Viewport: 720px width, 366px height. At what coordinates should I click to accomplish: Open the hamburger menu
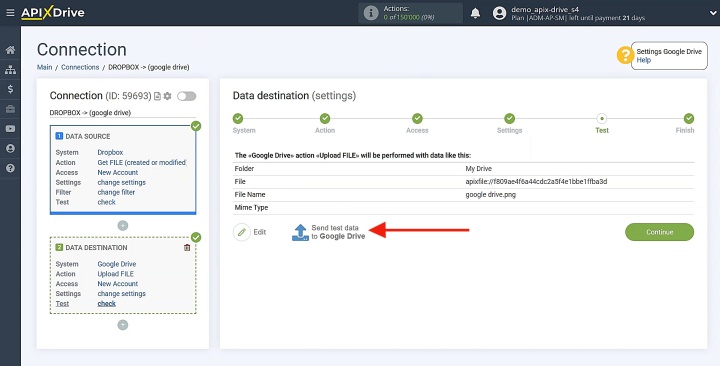click(x=10, y=13)
